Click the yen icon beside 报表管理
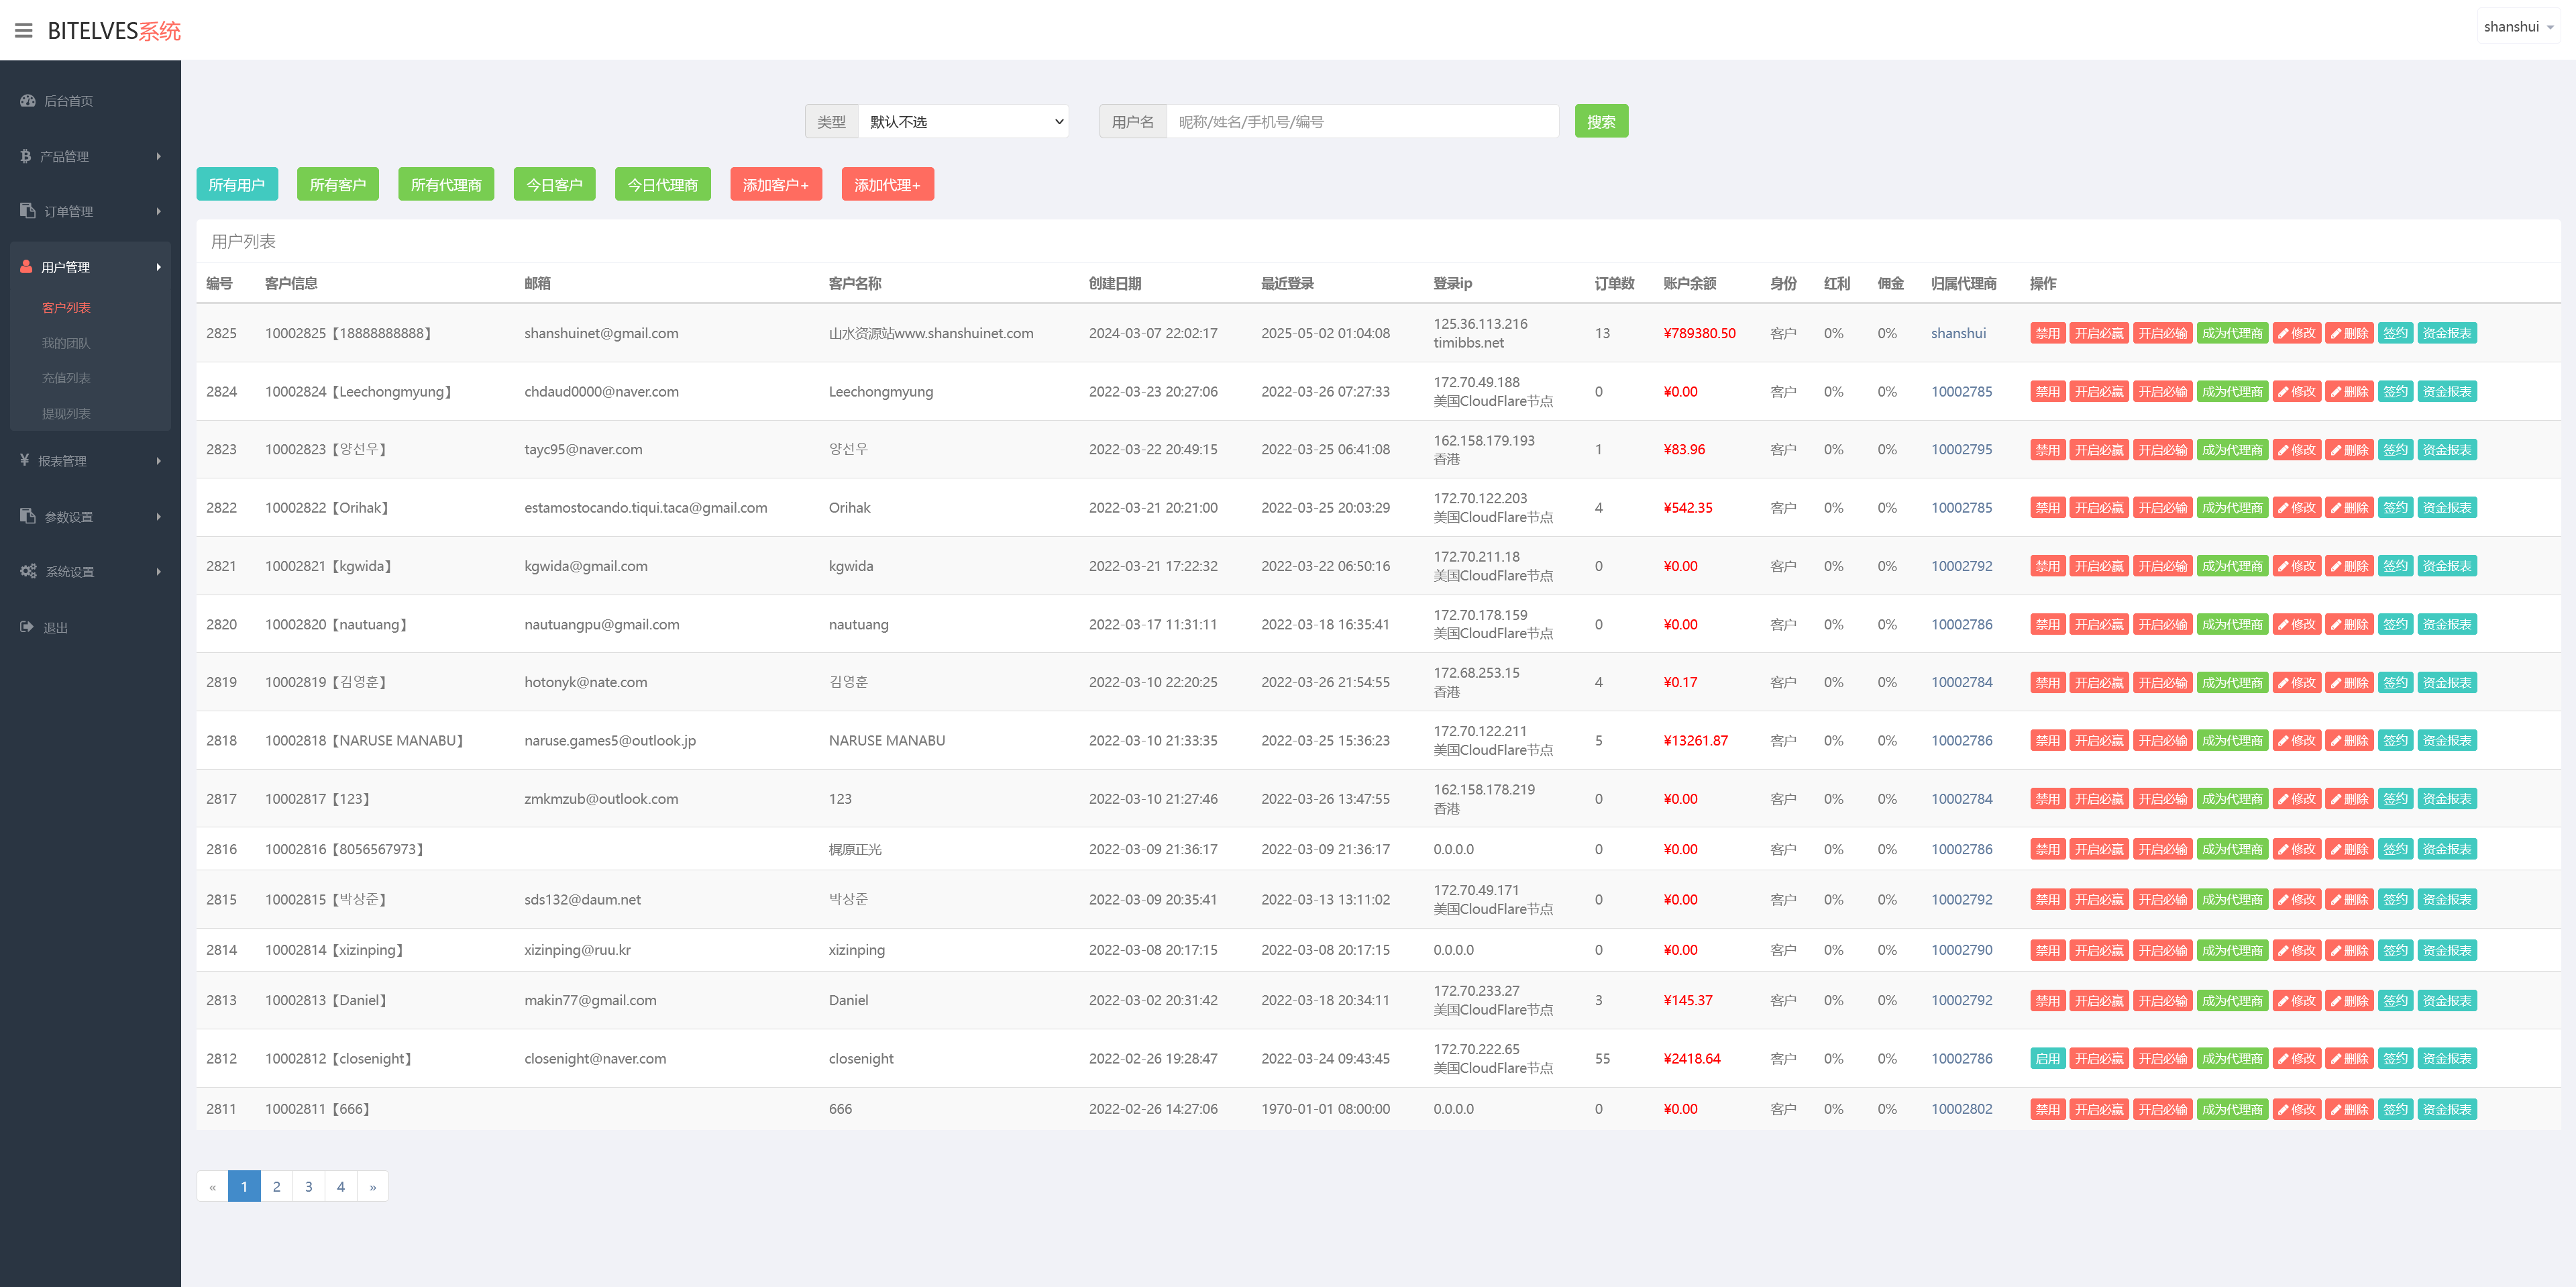Image resolution: width=2576 pixels, height=1287 pixels. point(24,460)
